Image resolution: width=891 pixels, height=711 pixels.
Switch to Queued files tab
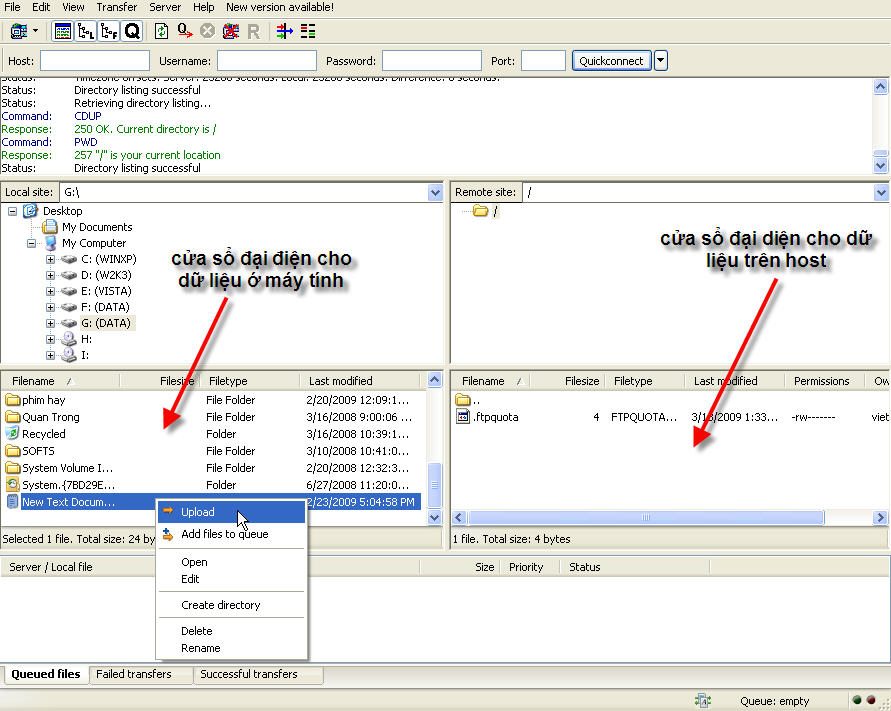[45, 674]
